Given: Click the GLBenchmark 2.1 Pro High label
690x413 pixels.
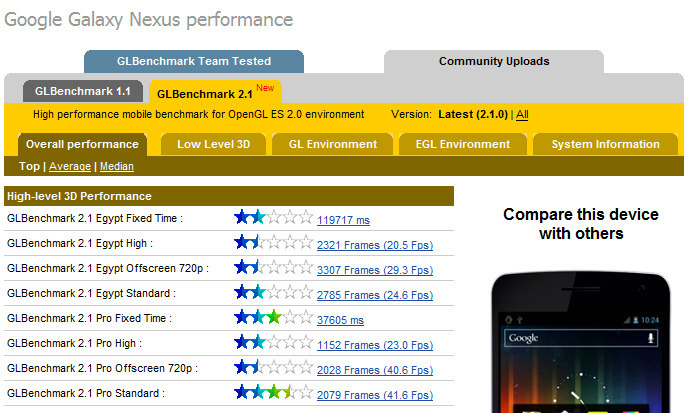Looking at the screenshot, I should [x=74, y=344].
